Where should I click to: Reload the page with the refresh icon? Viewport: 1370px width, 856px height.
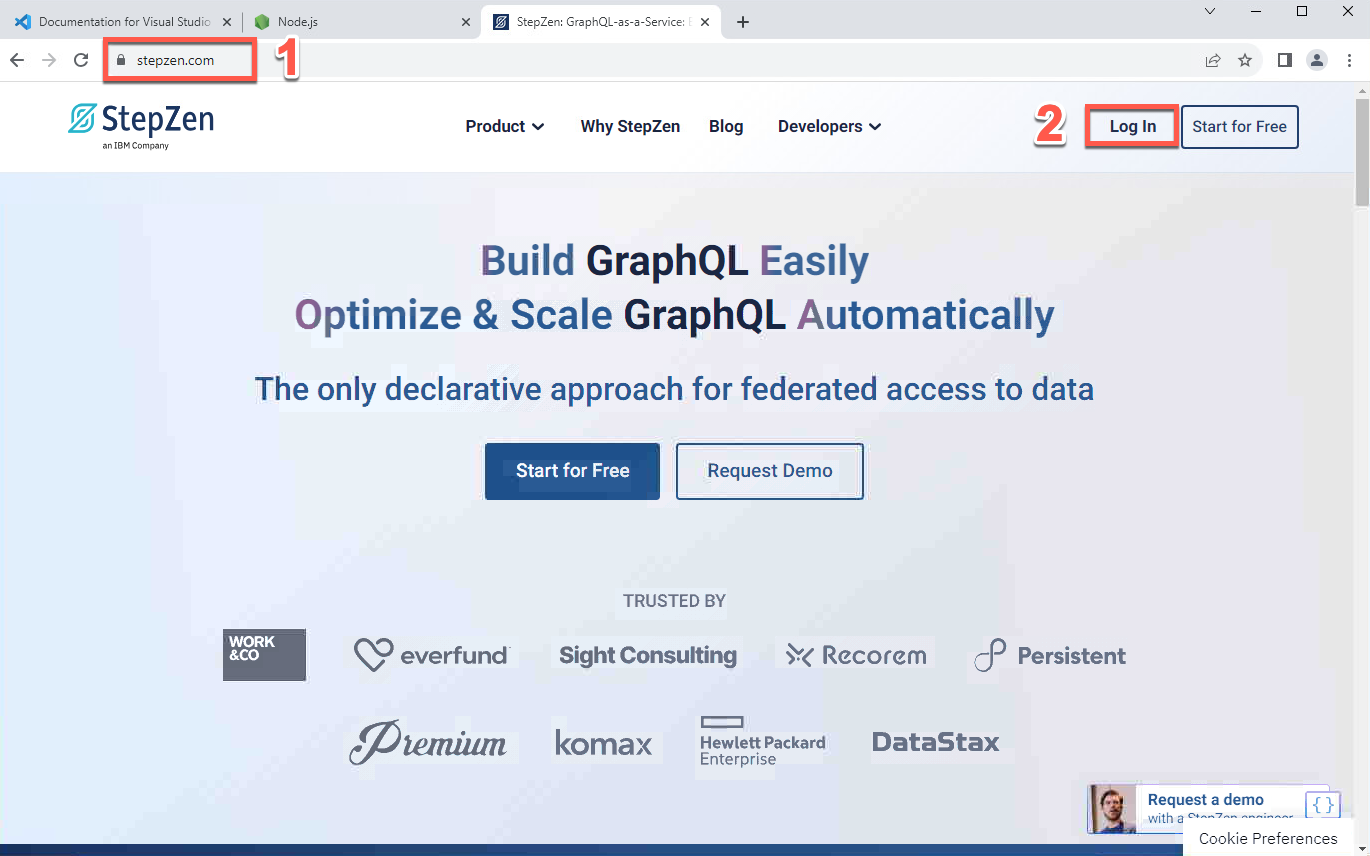[x=81, y=60]
